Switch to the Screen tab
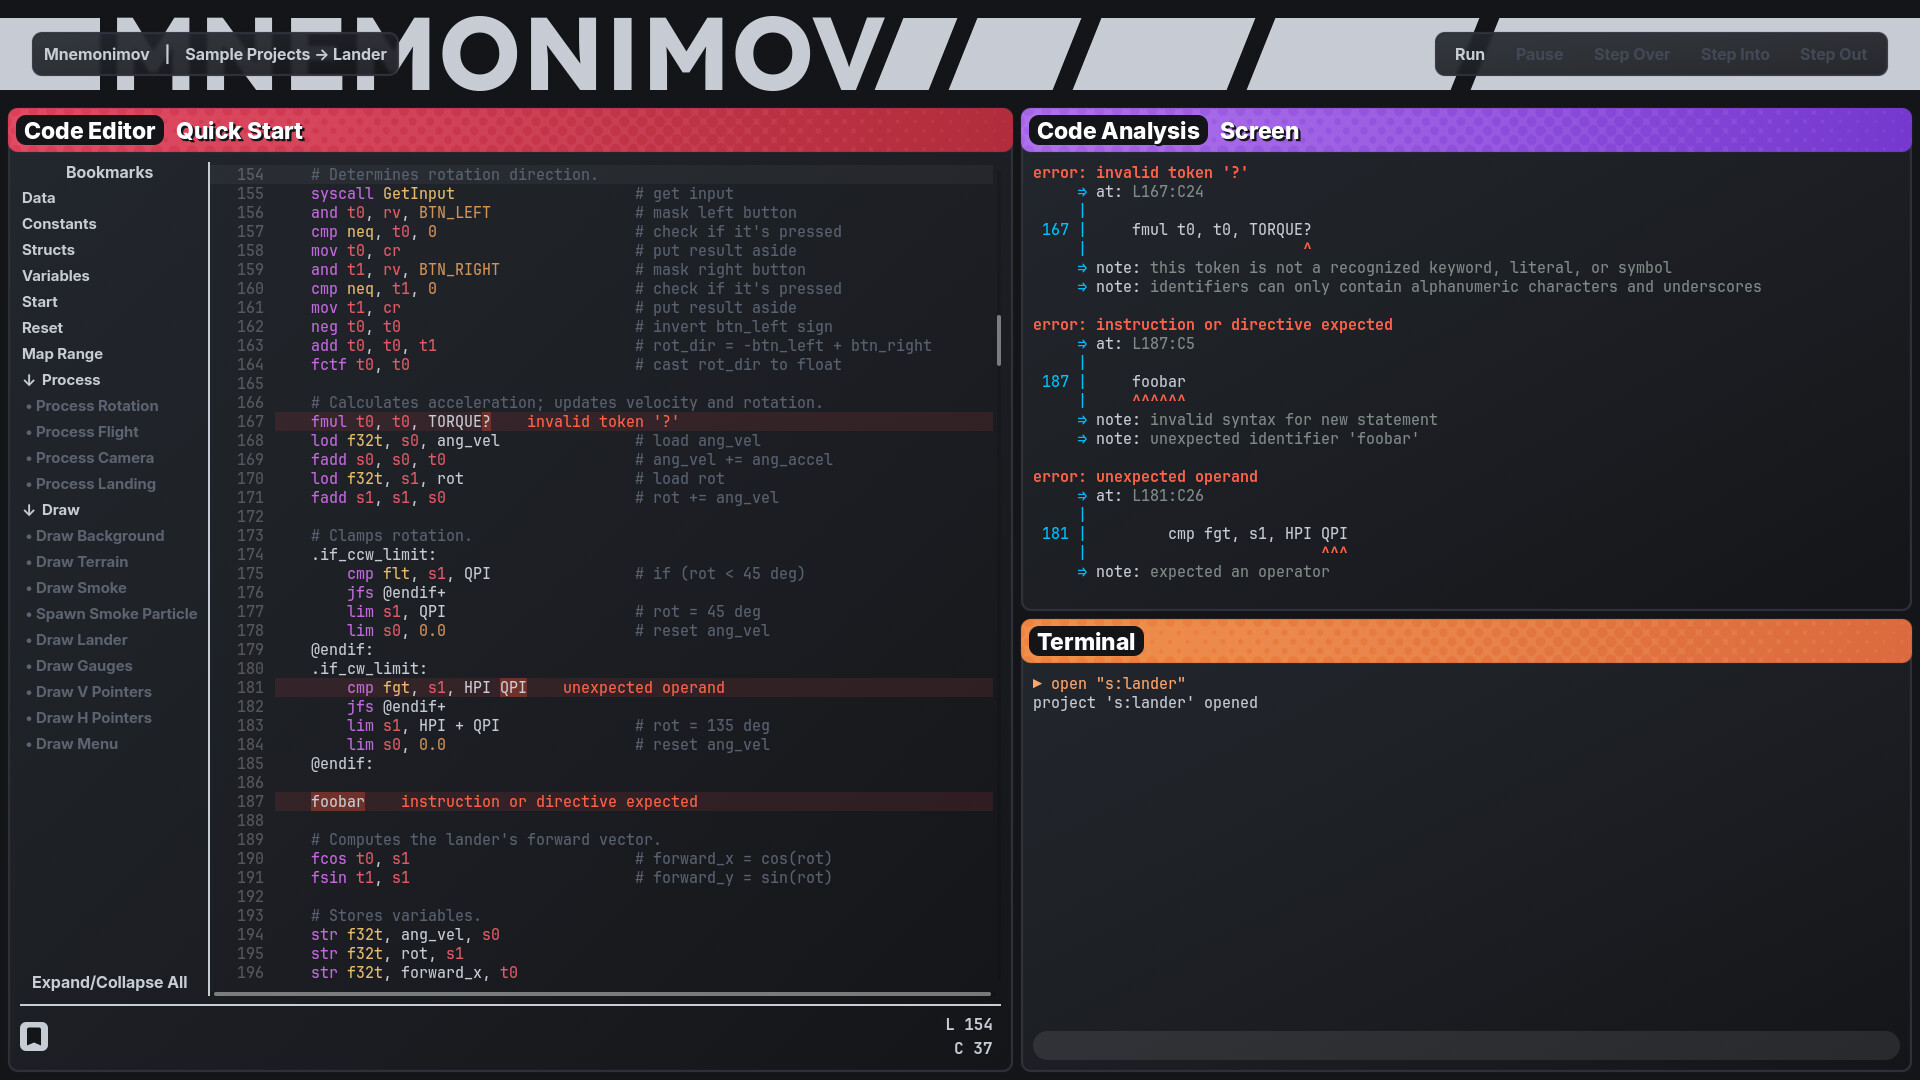 point(1259,130)
